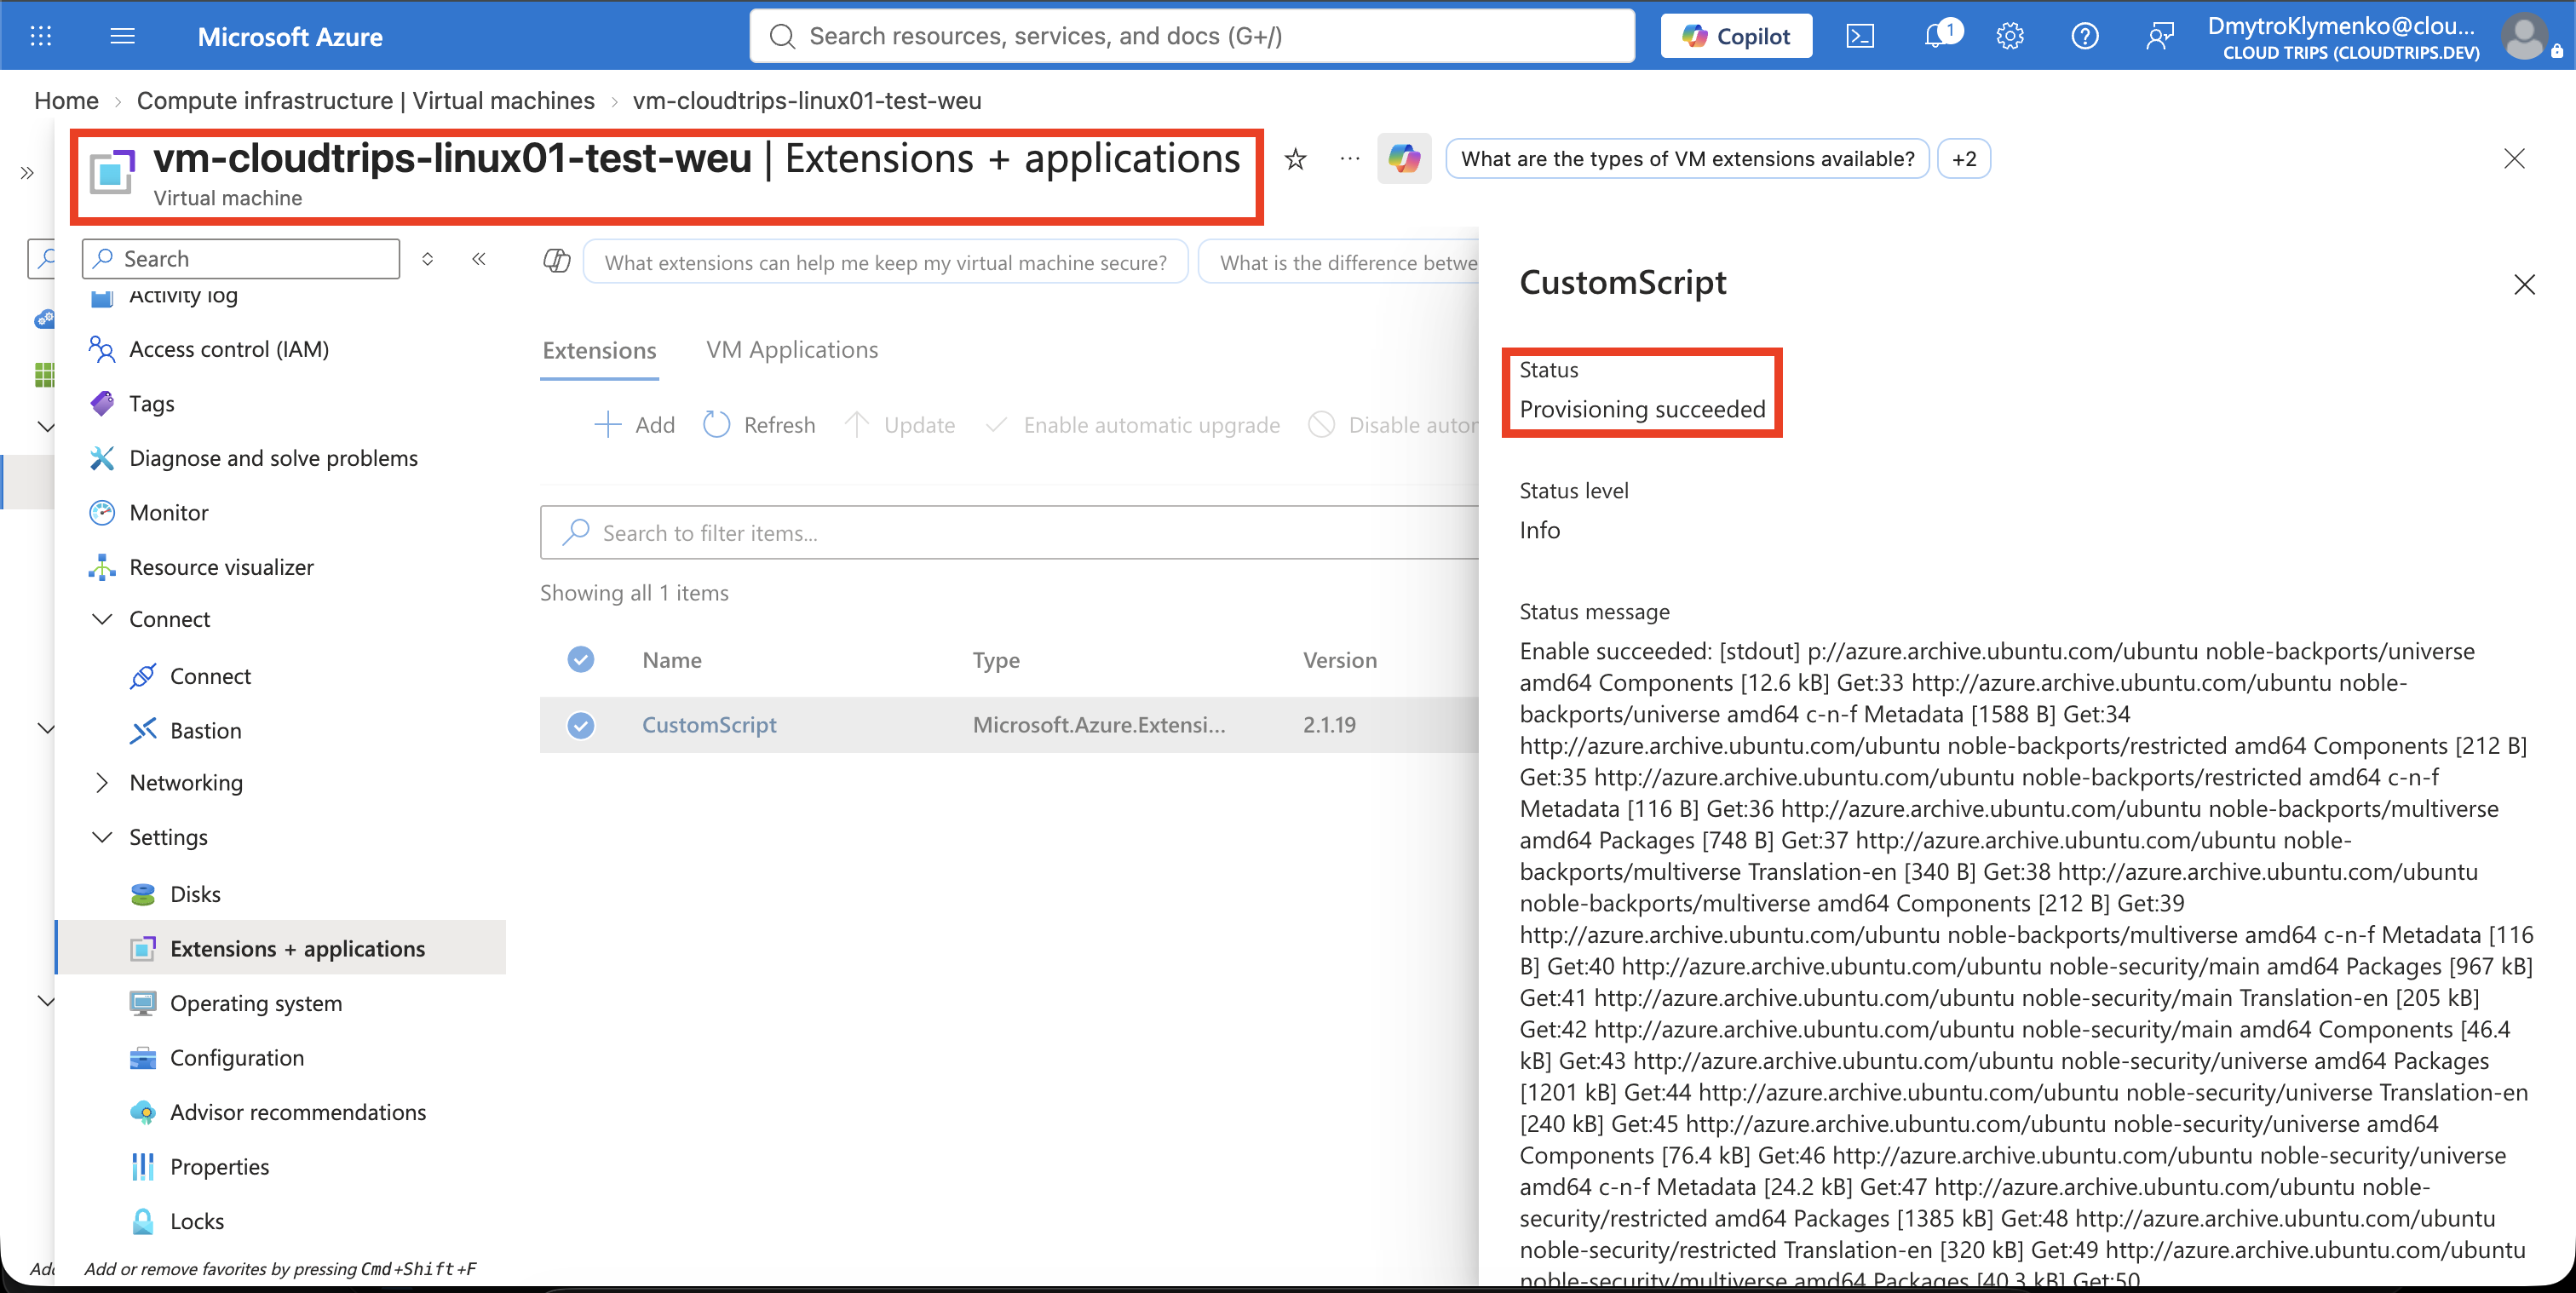Click the Copilot suggestions icon above the tabs

tap(556, 261)
